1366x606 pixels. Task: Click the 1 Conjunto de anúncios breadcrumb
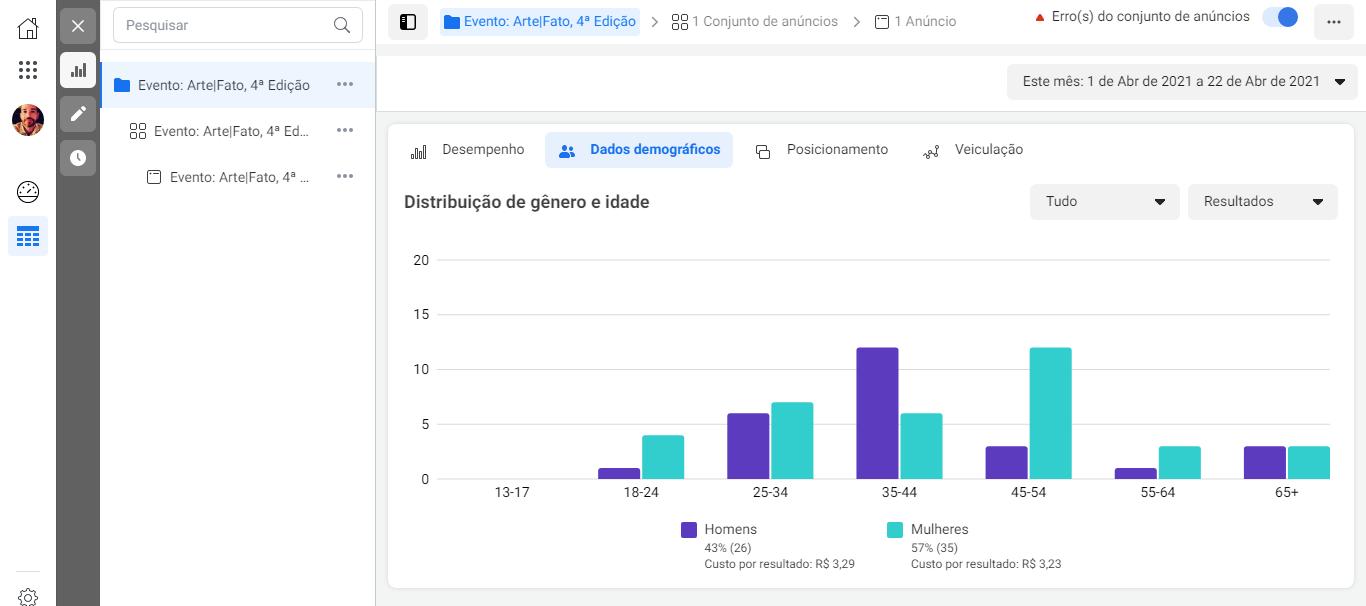point(755,21)
